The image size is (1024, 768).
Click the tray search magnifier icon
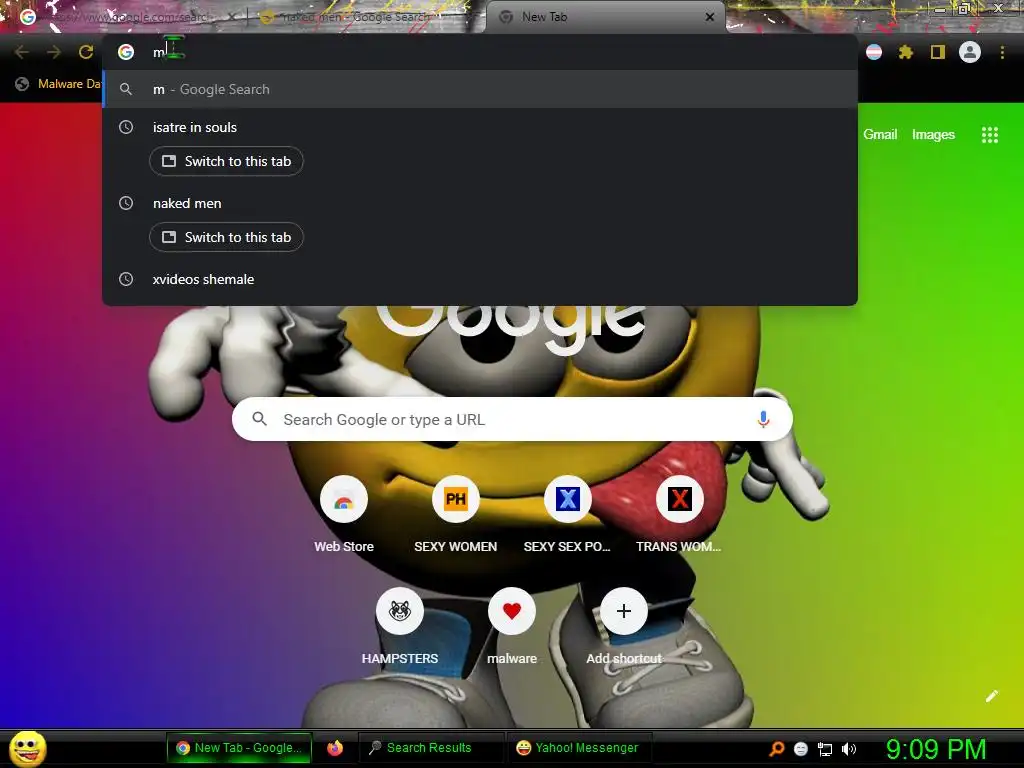click(776, 748)
